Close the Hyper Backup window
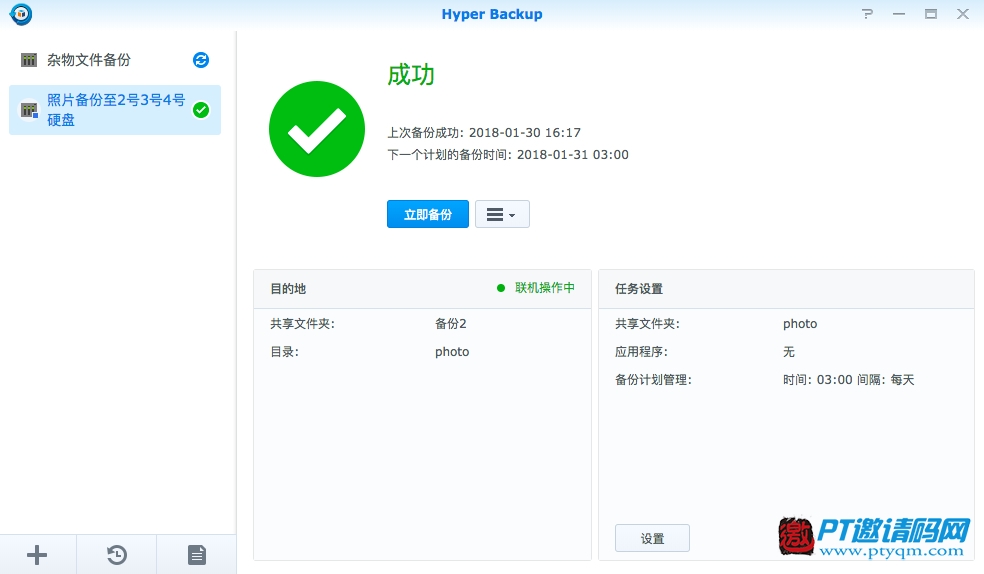Viewport: 984px width, 574px height. 963,14
